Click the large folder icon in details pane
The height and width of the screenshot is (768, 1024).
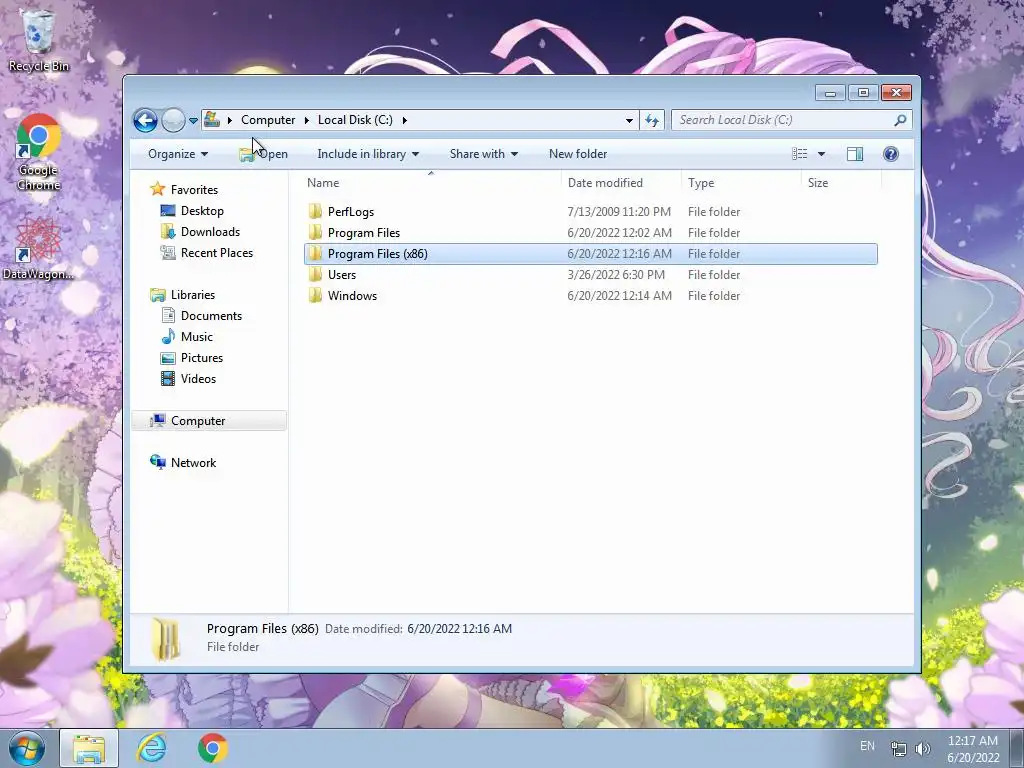pos(166,639)
